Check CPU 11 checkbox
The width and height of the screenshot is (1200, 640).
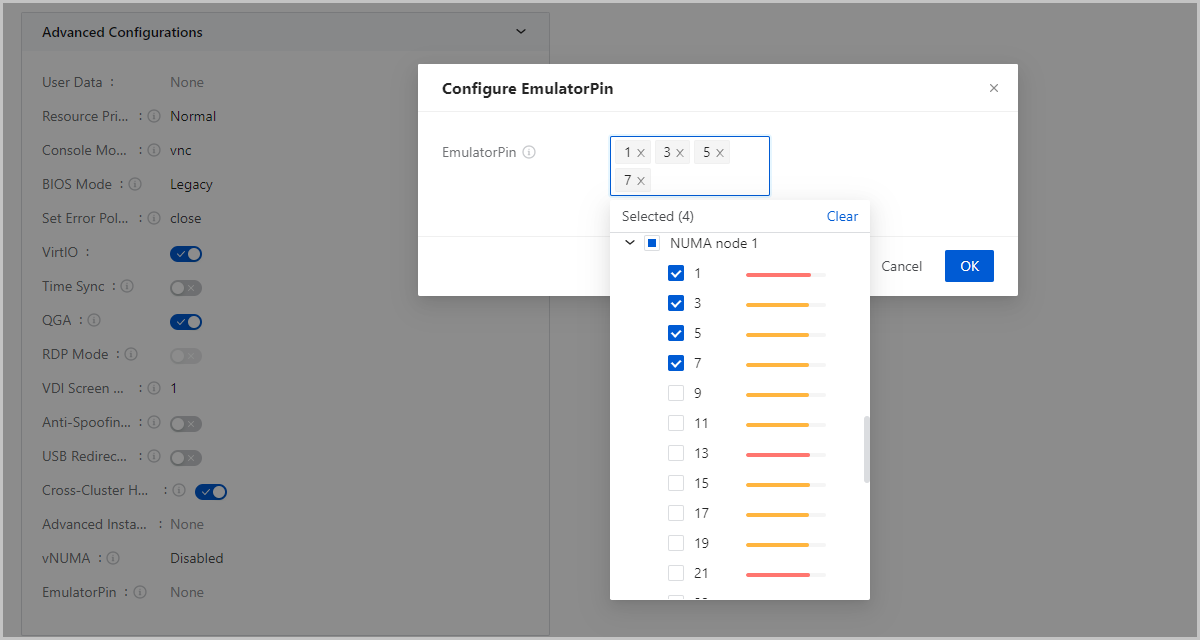676,423
